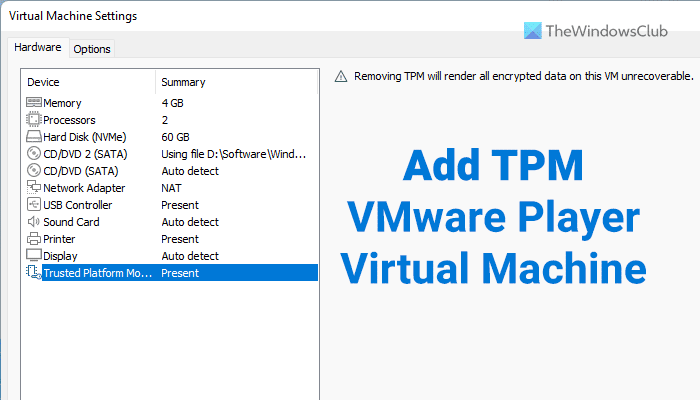Select the CD/DVD 2 (SATA) label
Screen dimensions: 700x400
pos(85,154)
